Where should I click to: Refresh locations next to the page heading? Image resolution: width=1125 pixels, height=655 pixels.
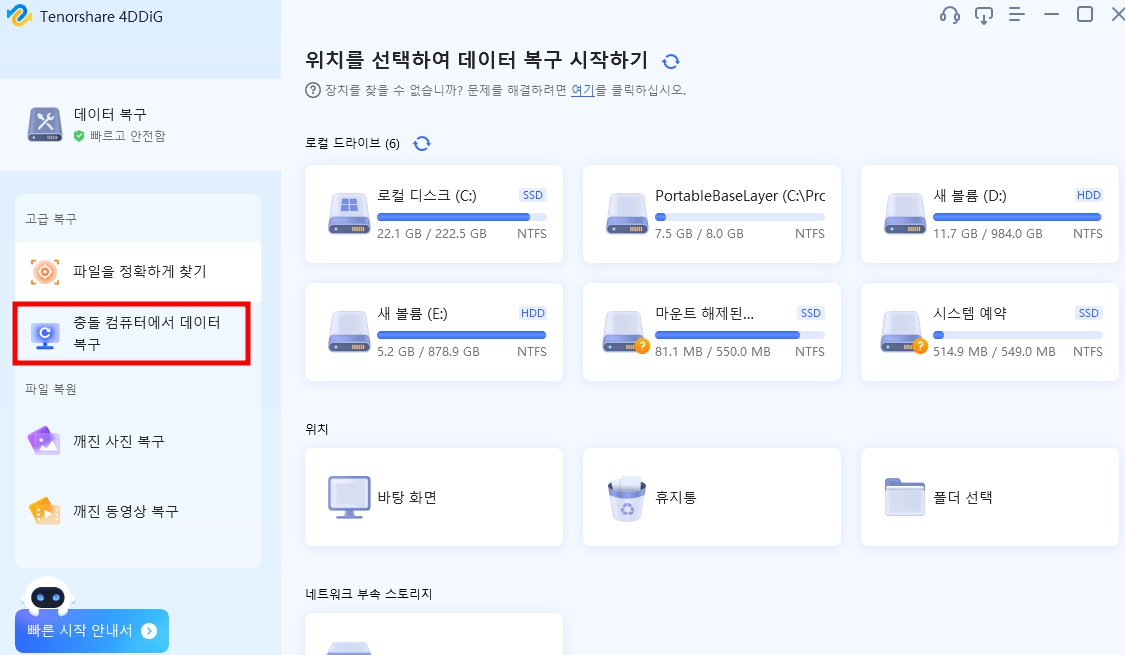click(x=671, y=62)
